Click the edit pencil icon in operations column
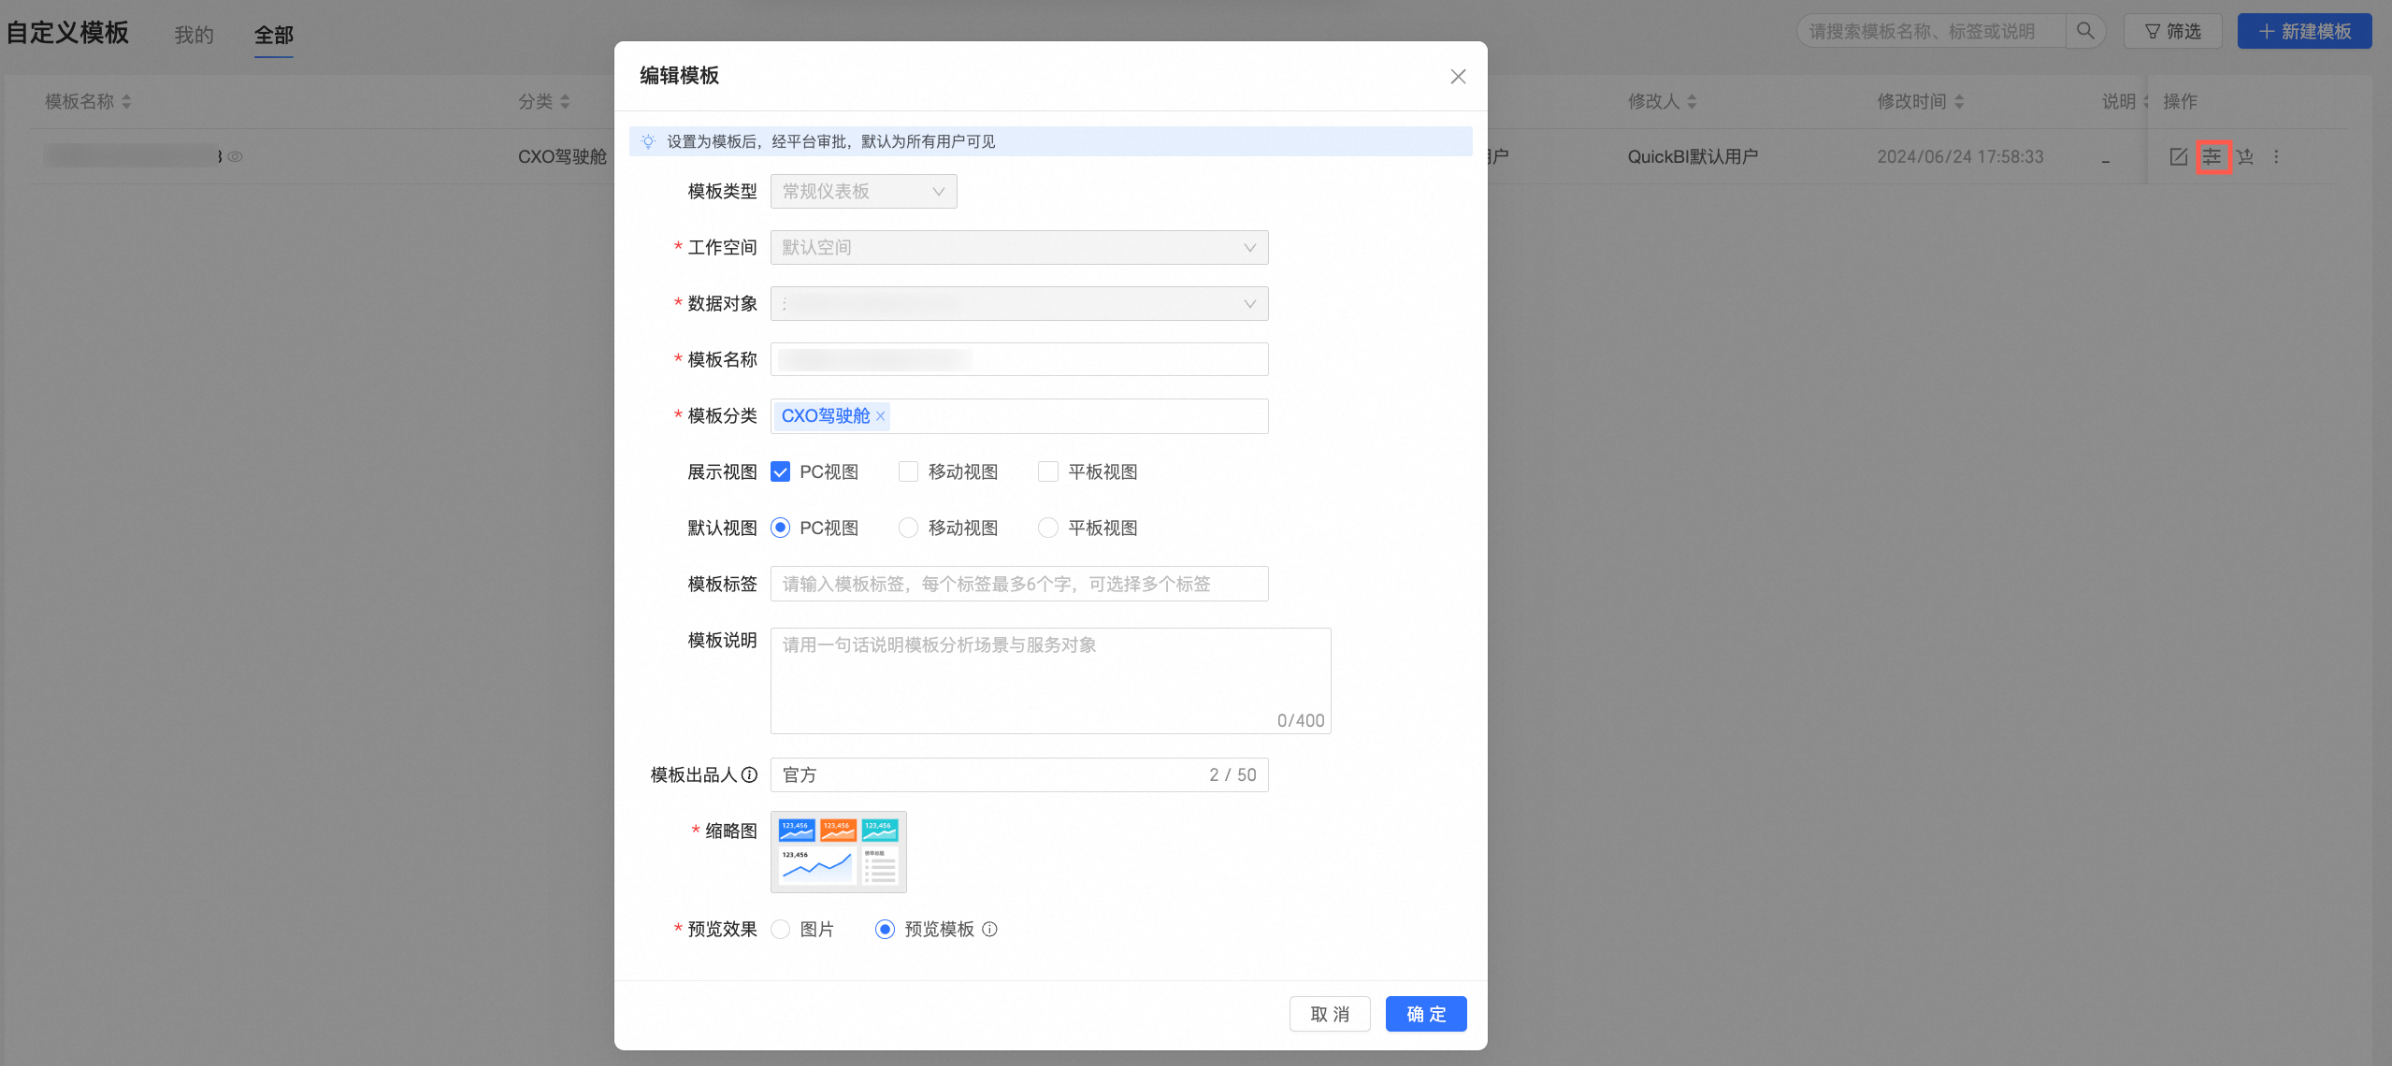This screenshot has width=2392, height=1066. pos(2177,157)
